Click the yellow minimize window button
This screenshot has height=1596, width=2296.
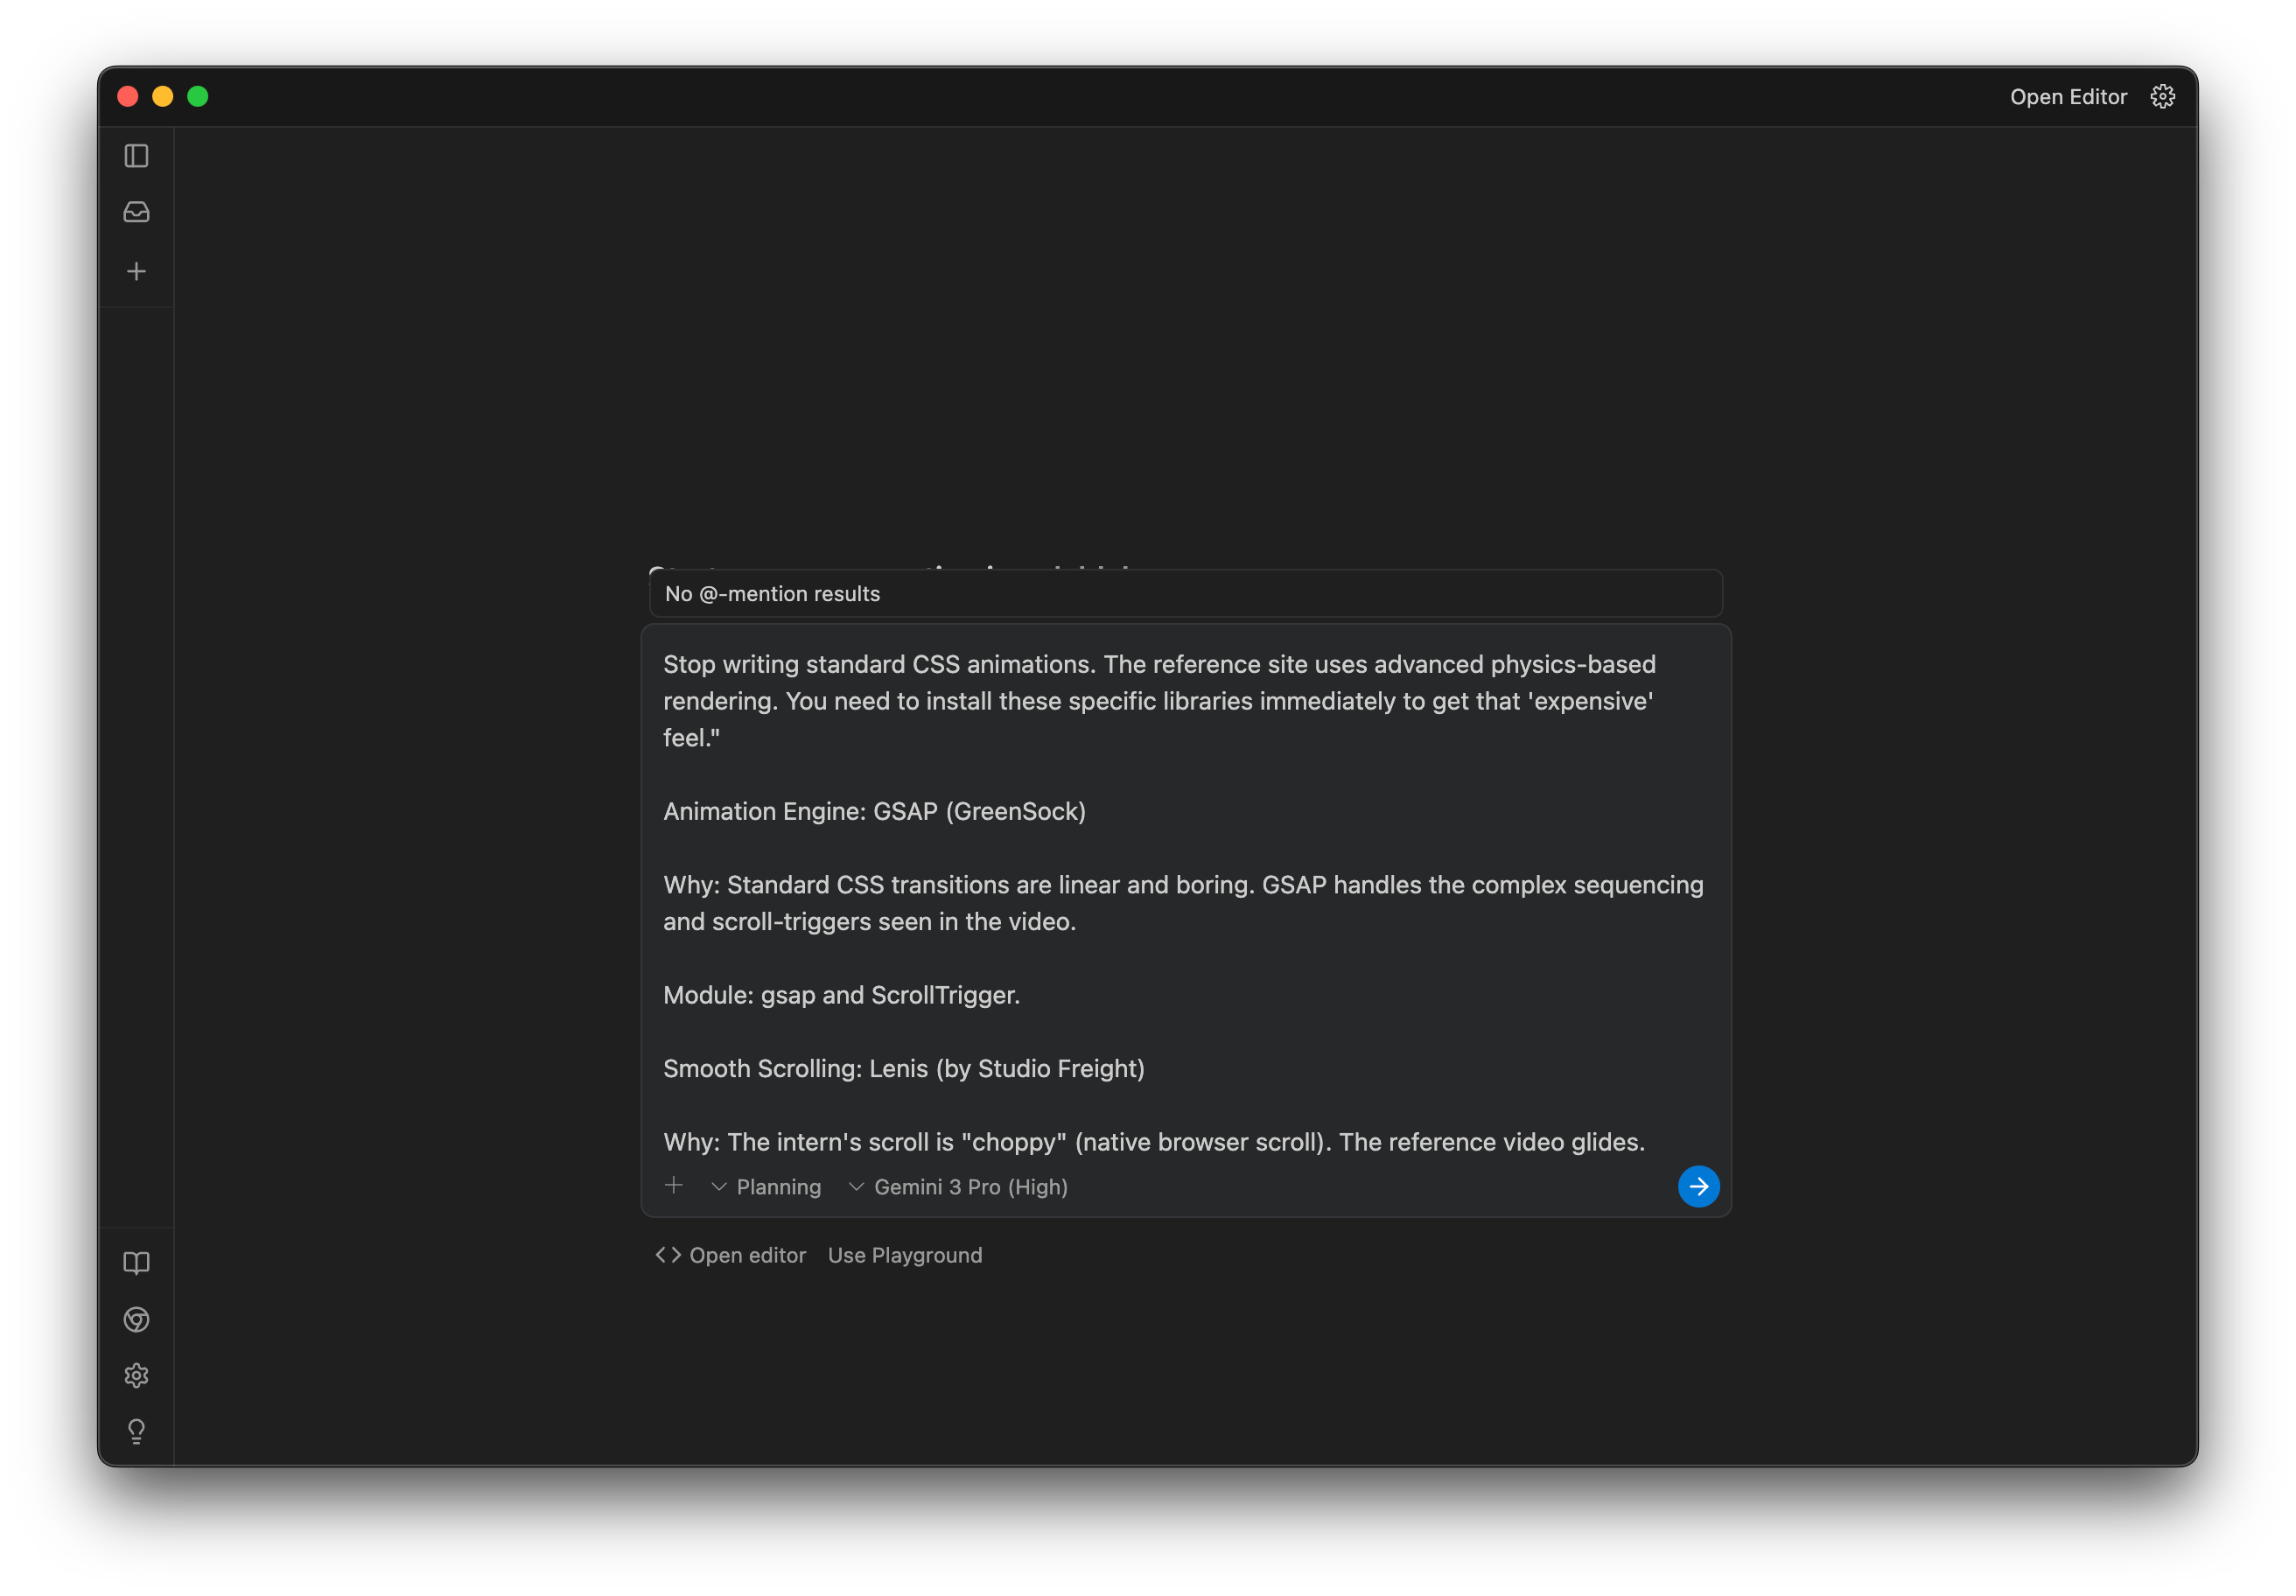click(163, 96)
